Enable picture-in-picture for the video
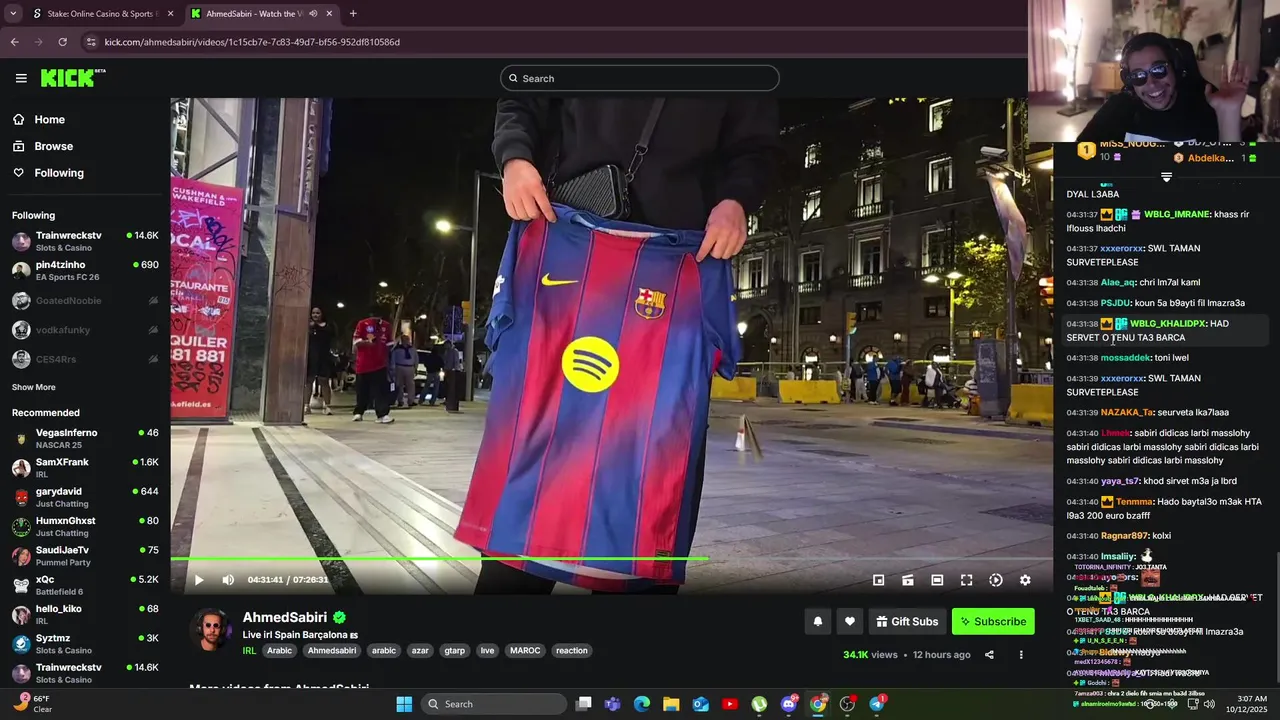 (x=878, y=580)
